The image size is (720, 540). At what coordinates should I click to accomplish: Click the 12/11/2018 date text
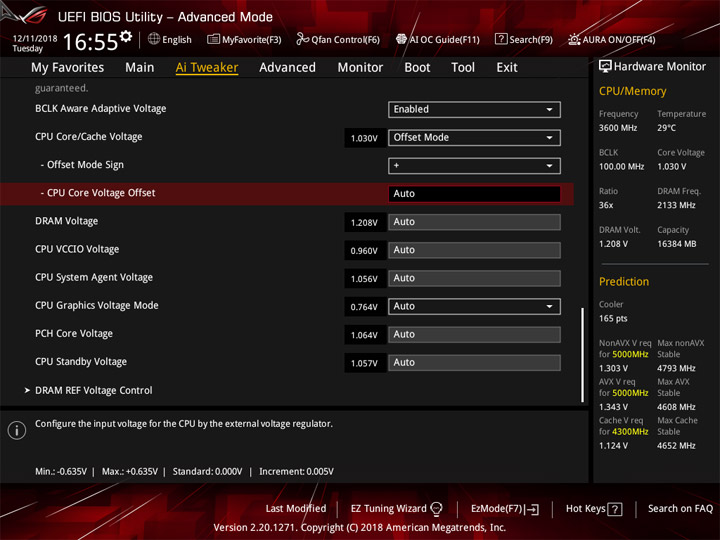[x=35, y=39]
